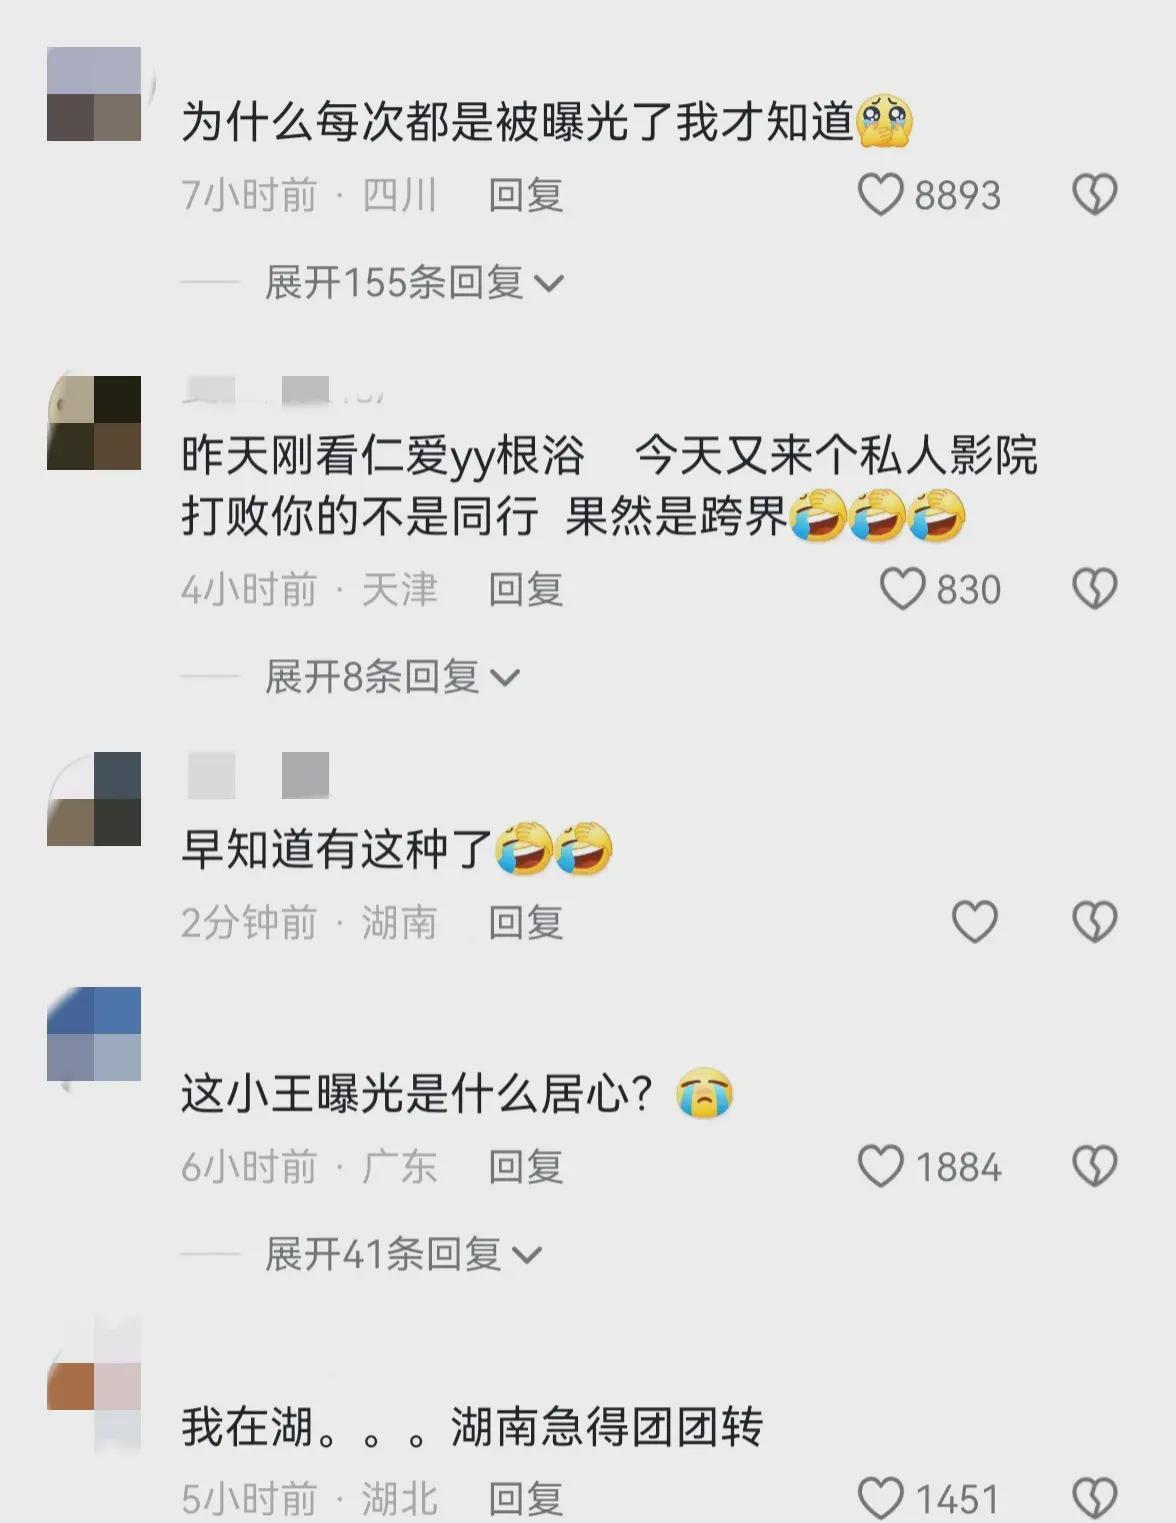
Task: Dislike the Tianjin comment via broken heart
Action: [1094, 589]
